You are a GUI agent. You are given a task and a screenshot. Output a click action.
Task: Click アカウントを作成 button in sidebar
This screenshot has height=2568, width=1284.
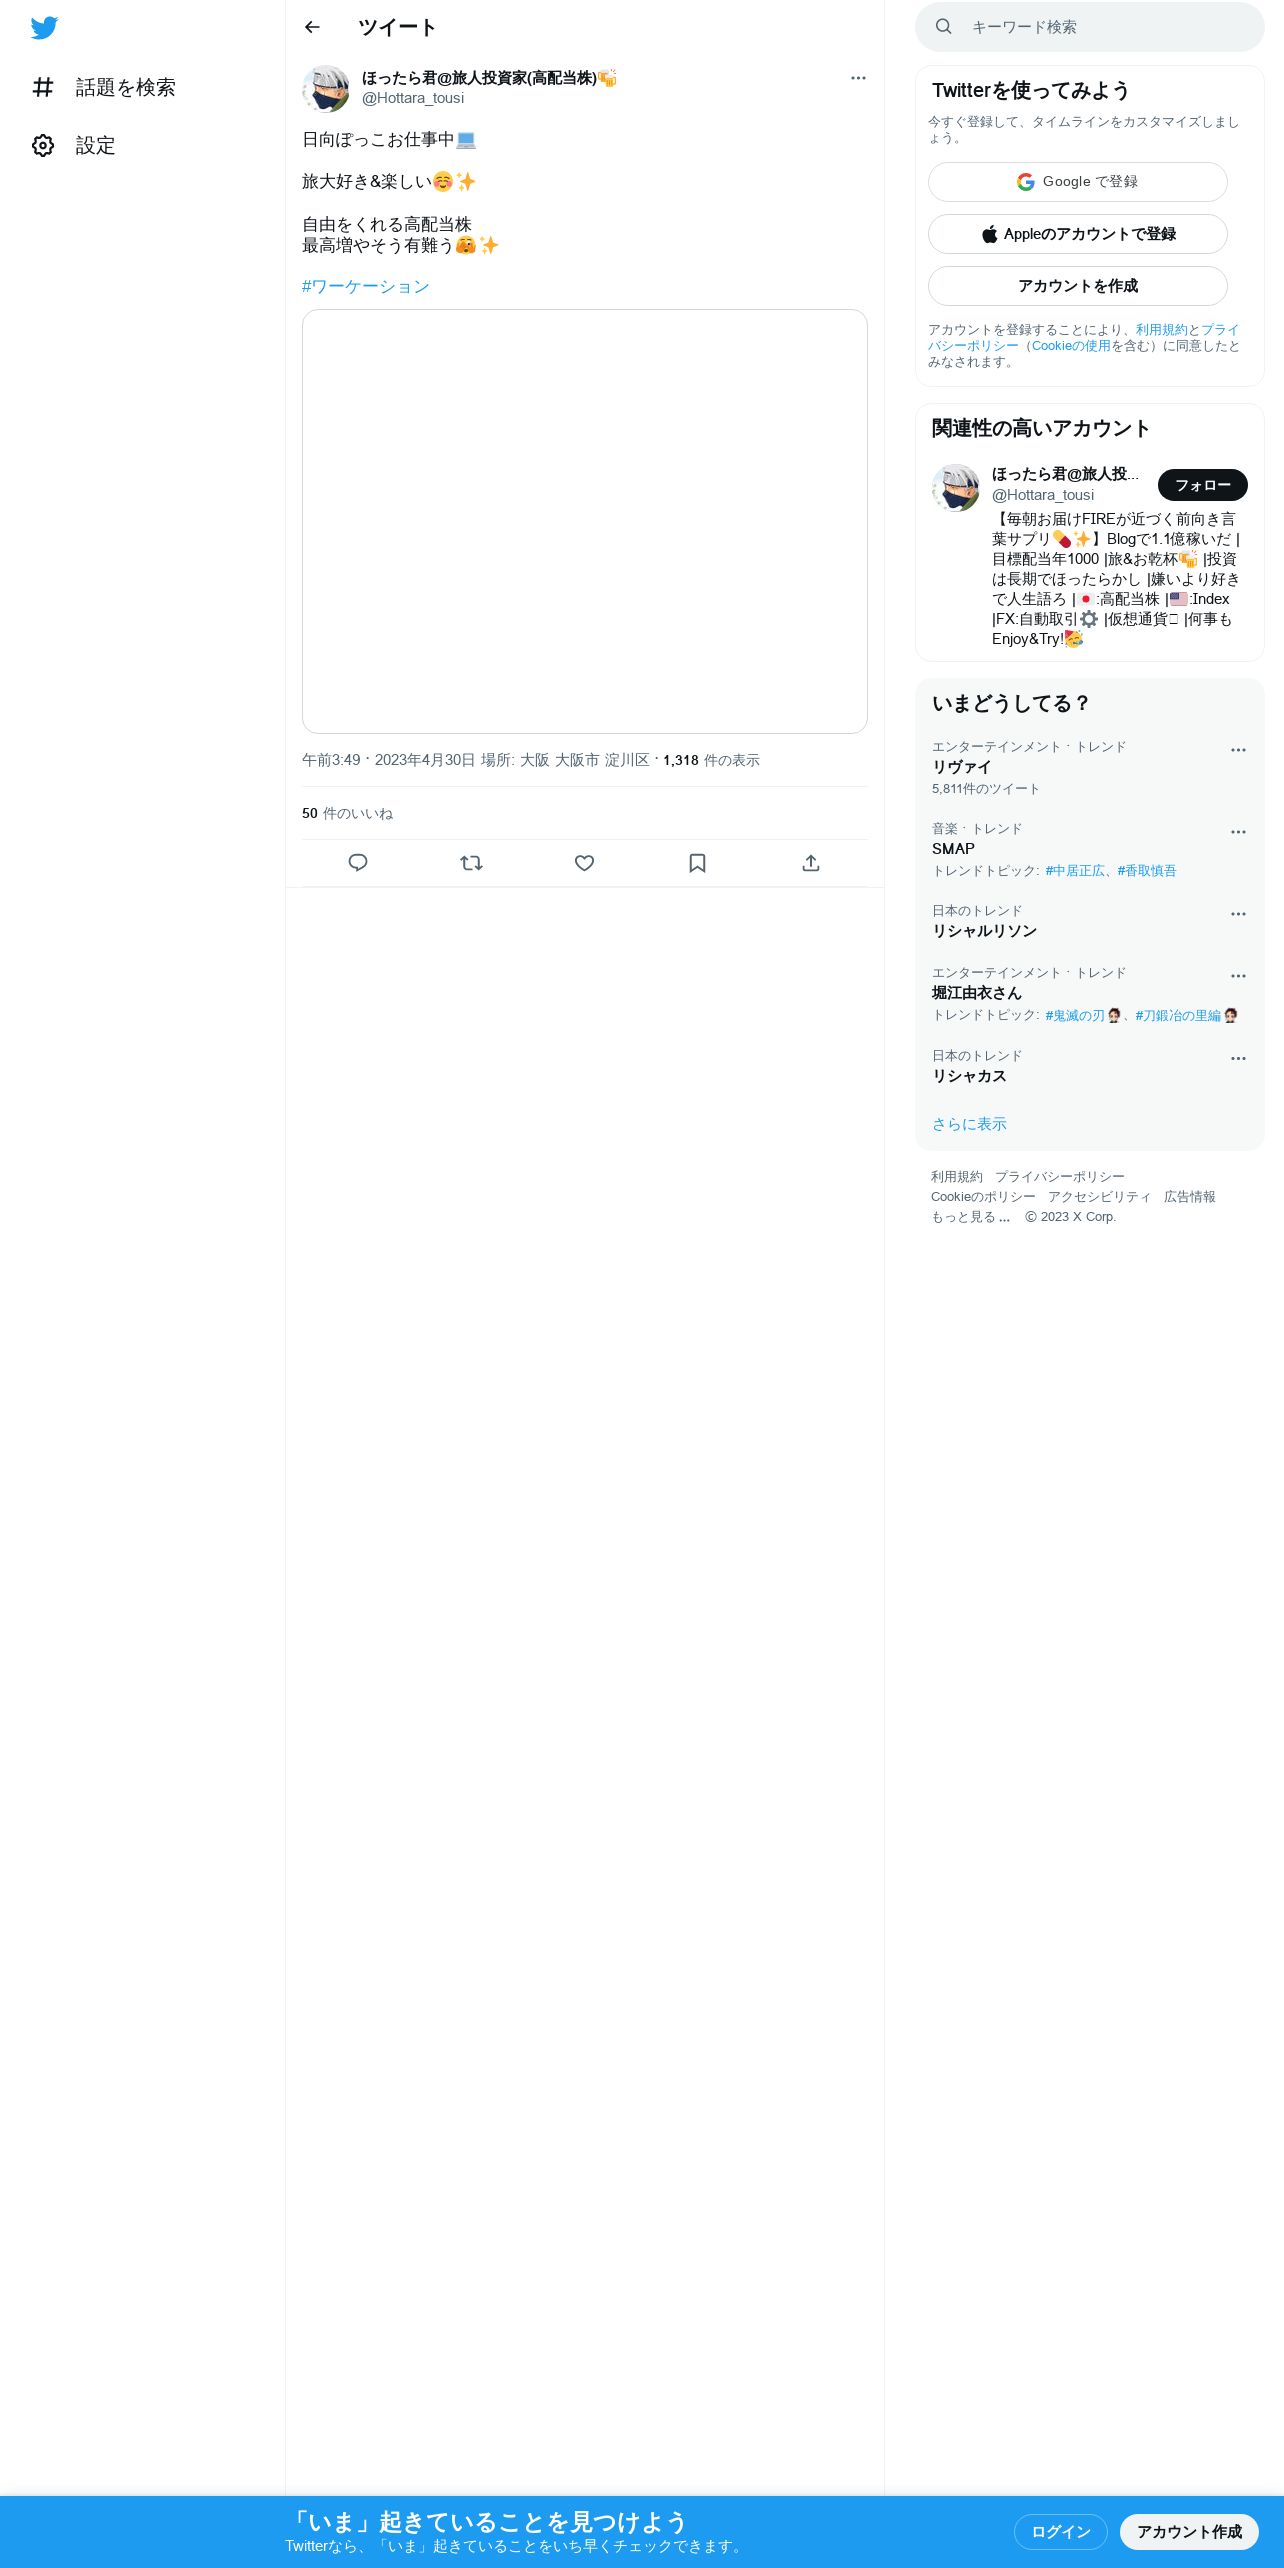(x=1078, y=286)
